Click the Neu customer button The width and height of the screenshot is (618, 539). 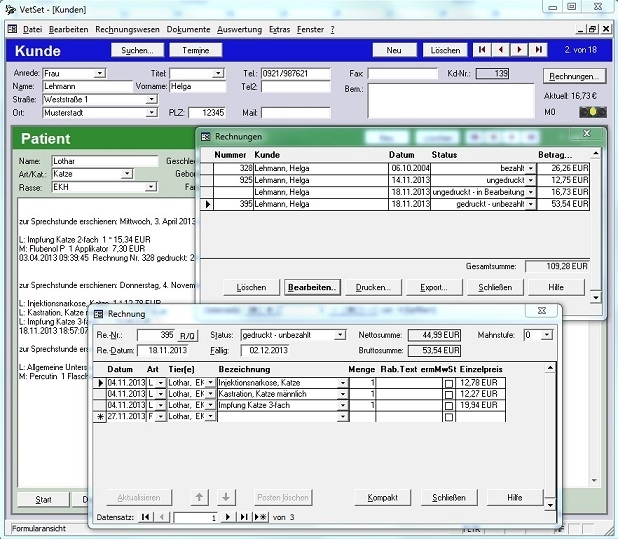(394, 50)
